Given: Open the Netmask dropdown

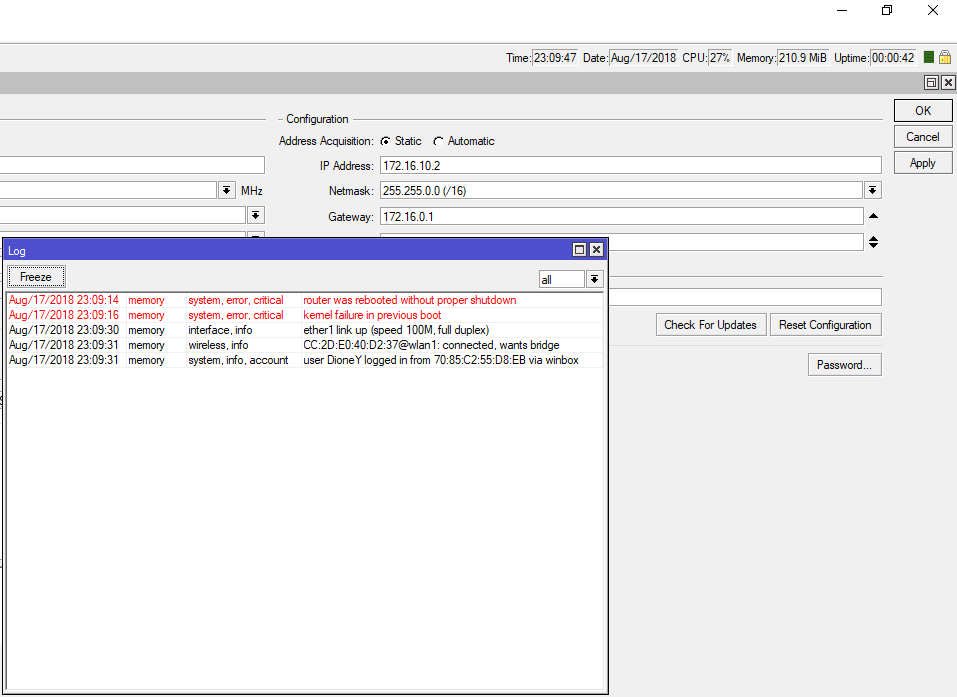Looking at the screenshot, I should click(x=873, y=190).
